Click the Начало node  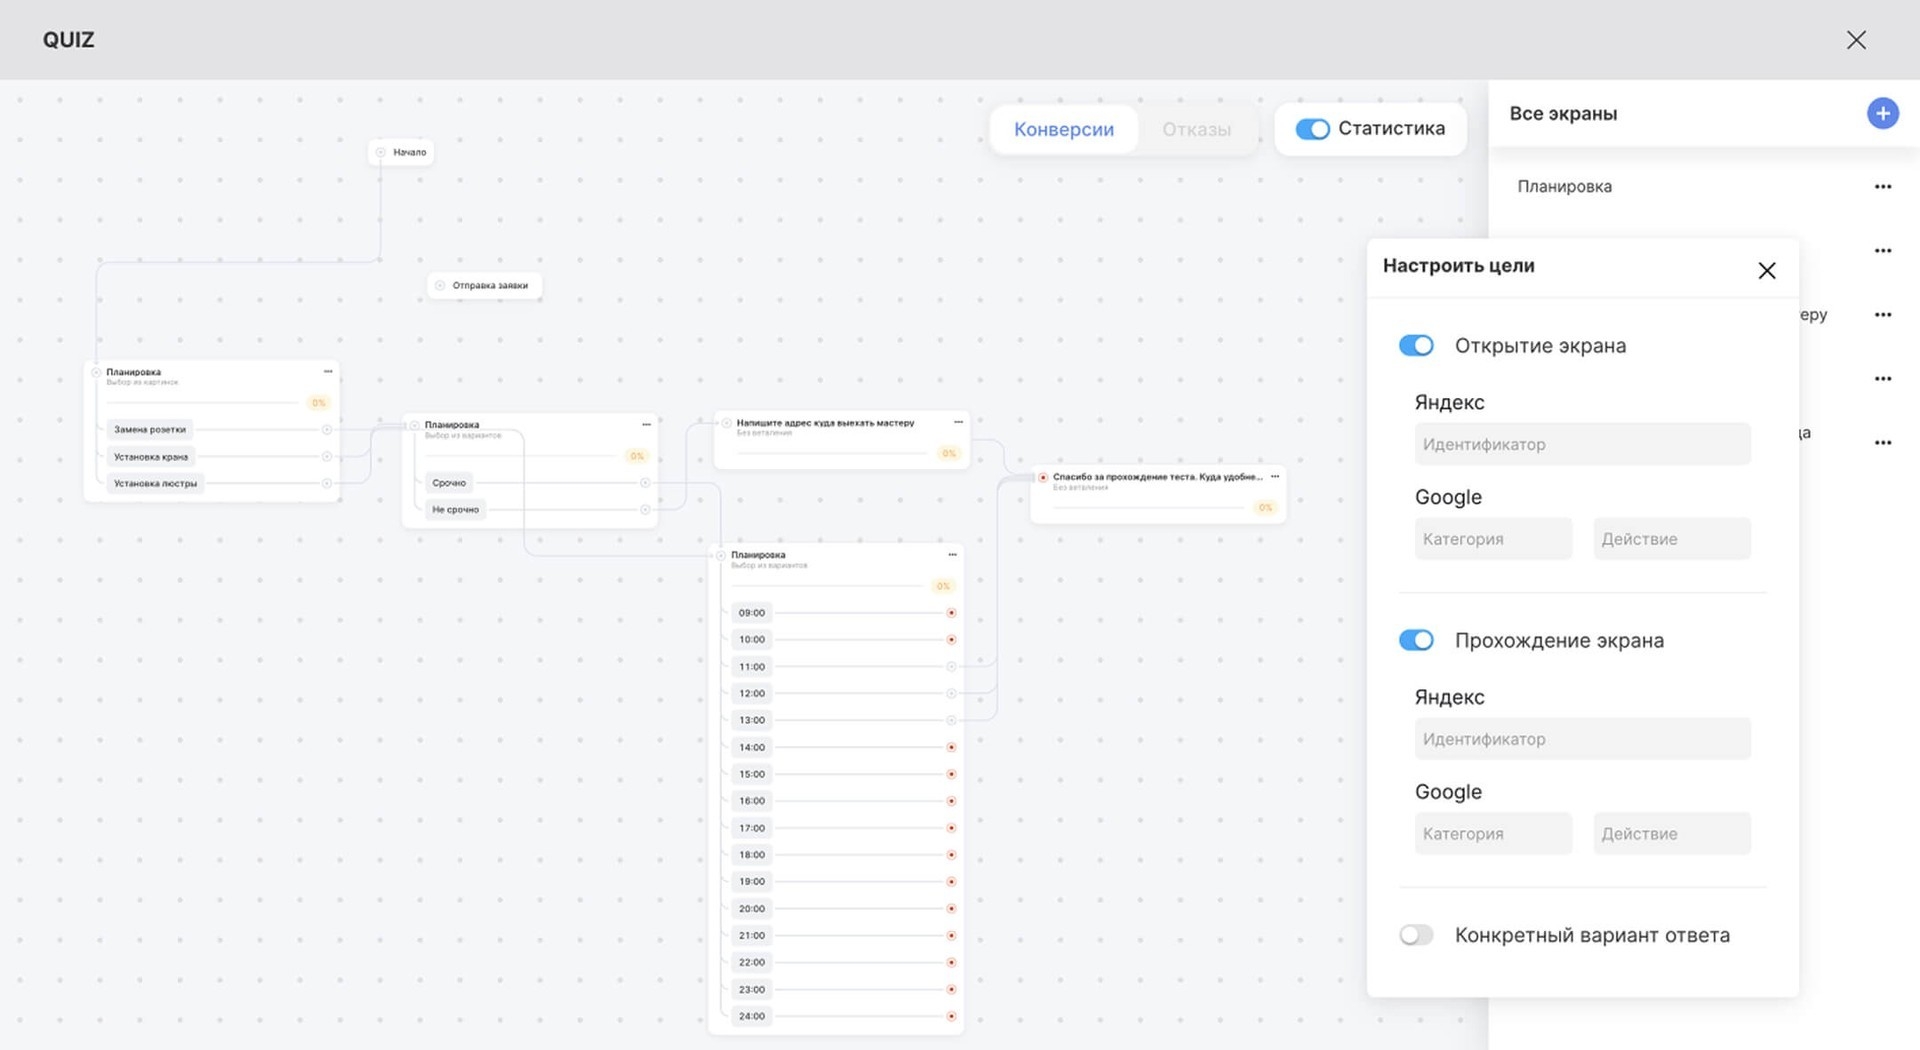(x=402, y=153)
